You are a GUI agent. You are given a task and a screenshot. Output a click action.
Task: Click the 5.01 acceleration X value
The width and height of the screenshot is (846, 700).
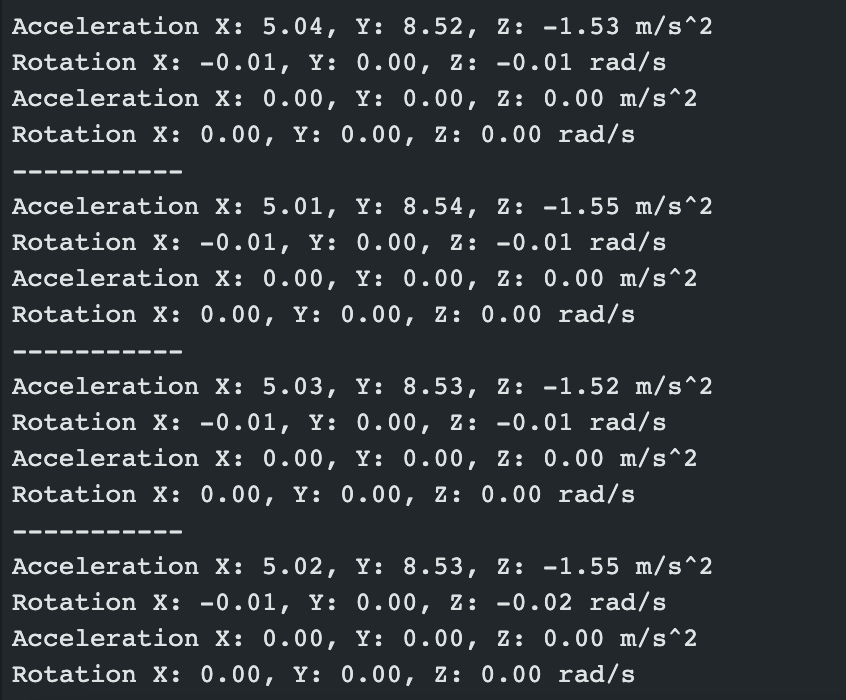[292, 206]
